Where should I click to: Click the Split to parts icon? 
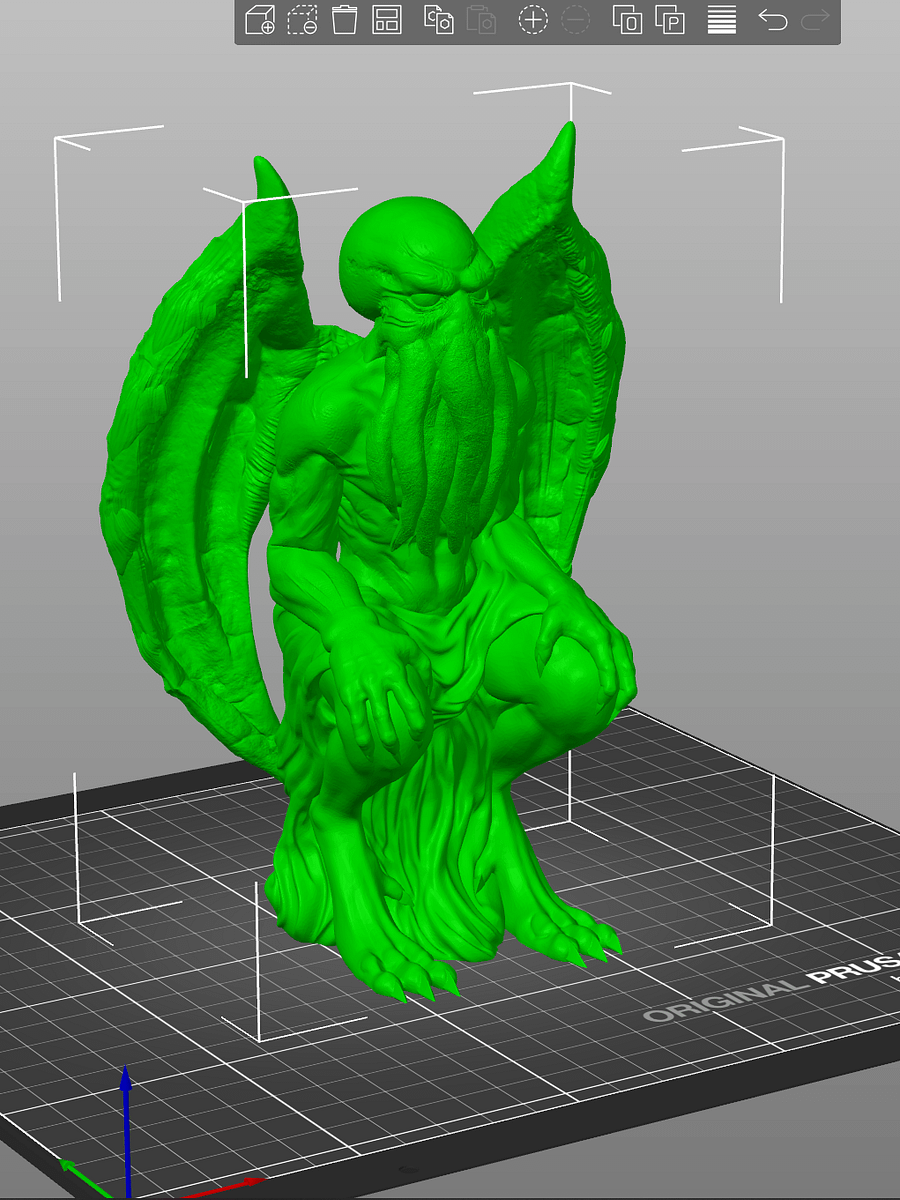[x=669, y=20]
